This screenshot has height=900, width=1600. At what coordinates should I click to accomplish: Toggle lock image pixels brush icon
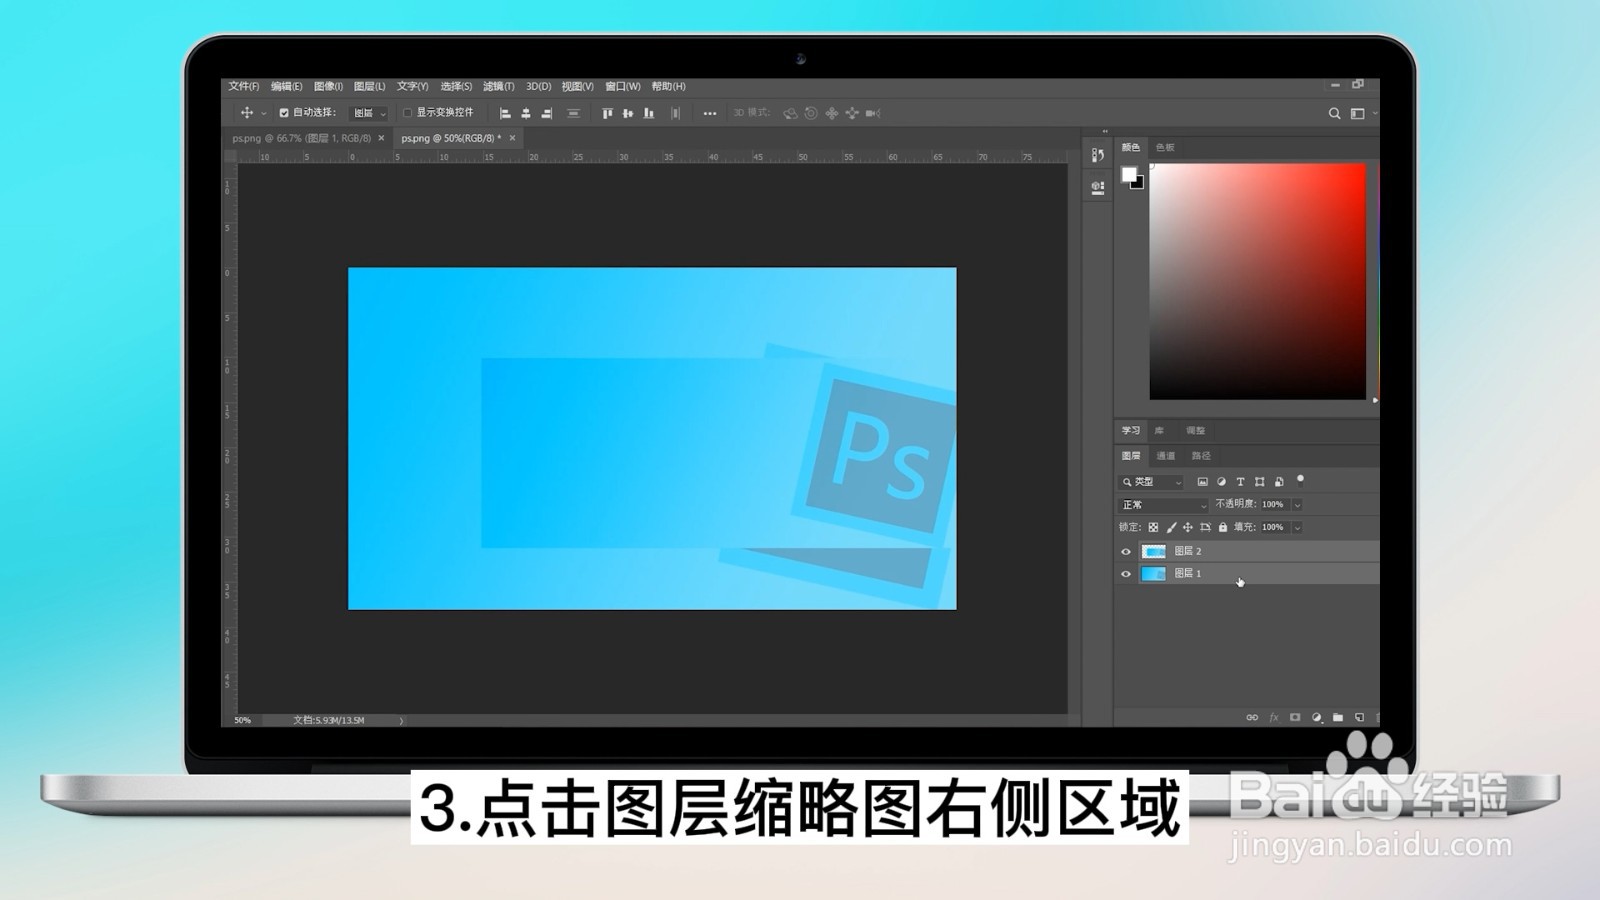click(1171, 527)
